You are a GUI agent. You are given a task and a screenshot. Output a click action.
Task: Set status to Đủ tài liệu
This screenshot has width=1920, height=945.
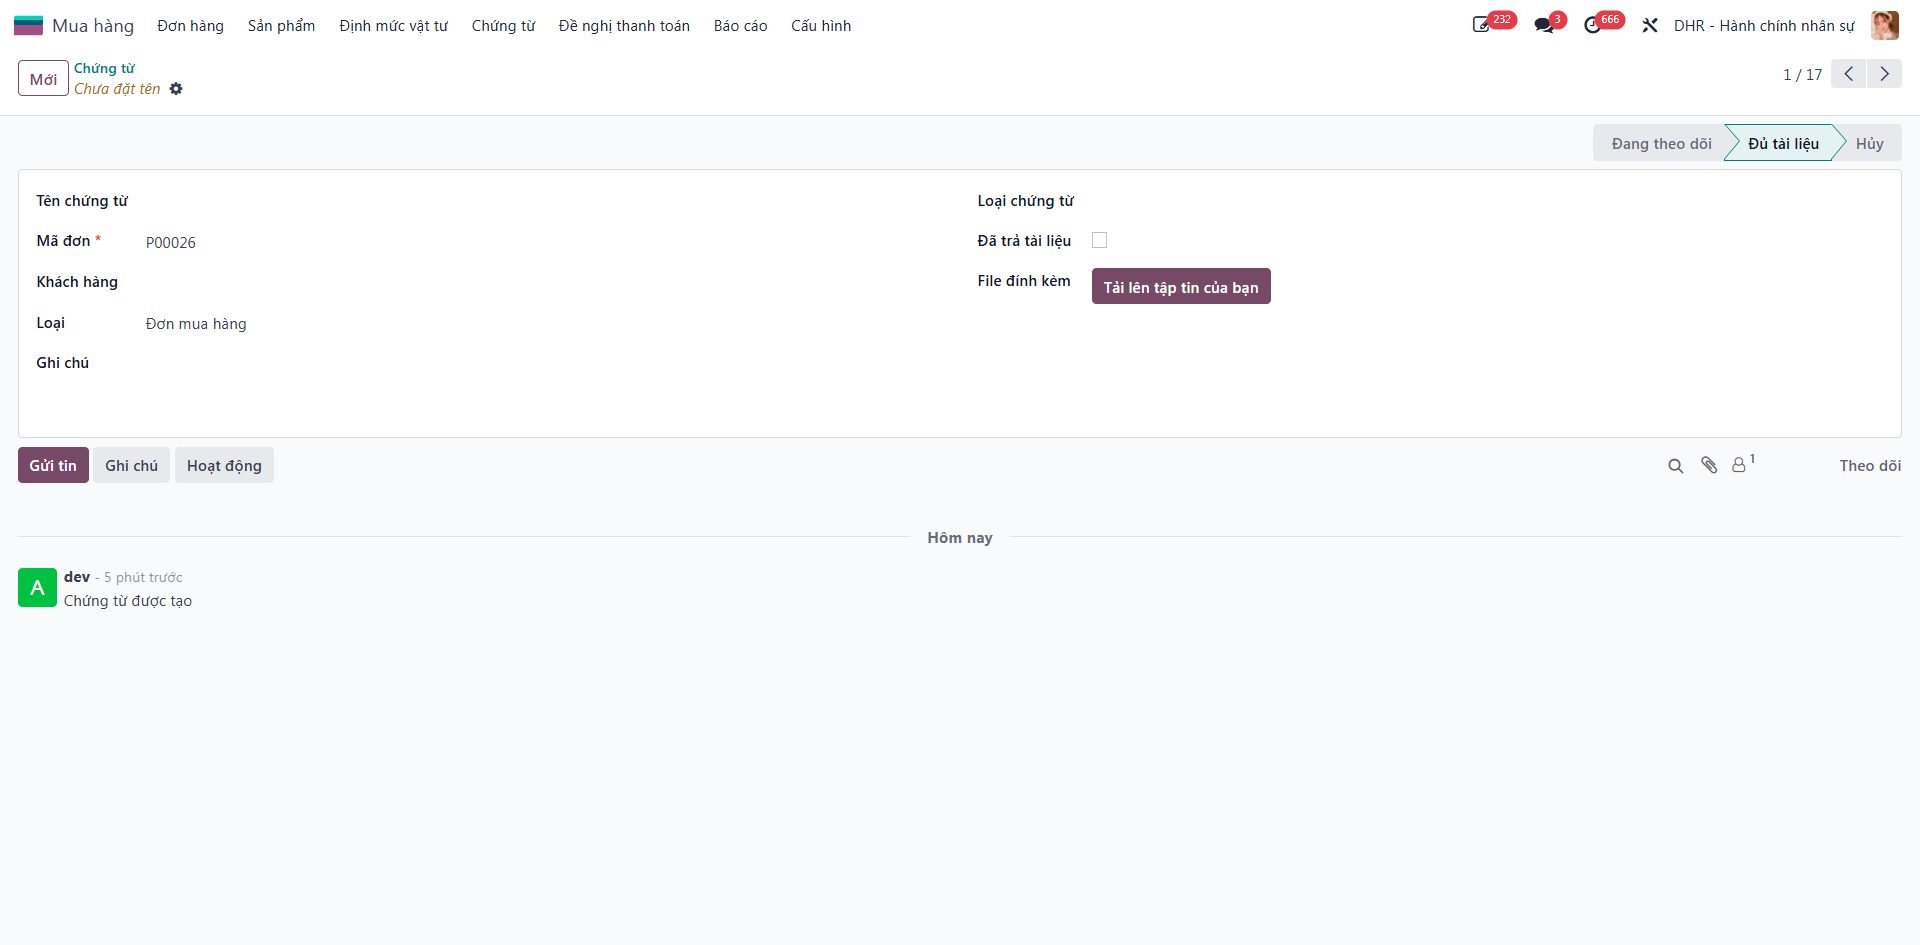point(1783,144)
